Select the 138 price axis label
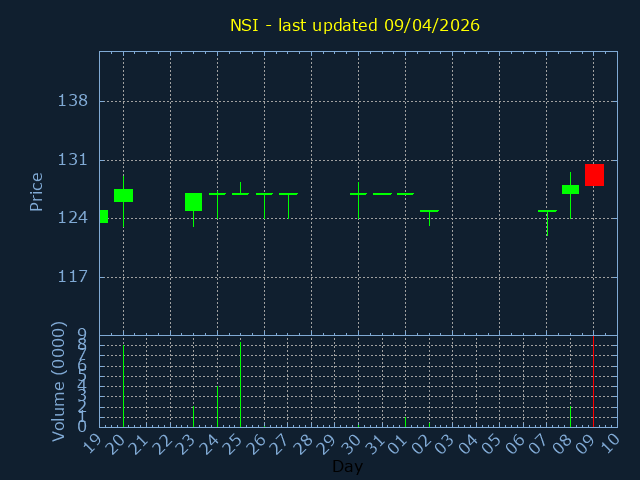This screenshot has width=640, height=480. (x=73, y=101)
